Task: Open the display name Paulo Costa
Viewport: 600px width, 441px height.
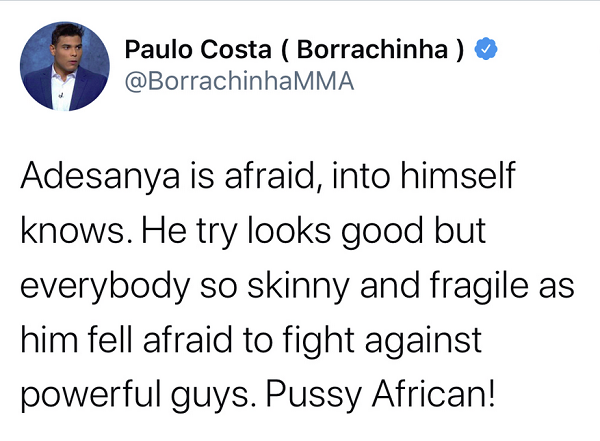Action: (198, 49)
